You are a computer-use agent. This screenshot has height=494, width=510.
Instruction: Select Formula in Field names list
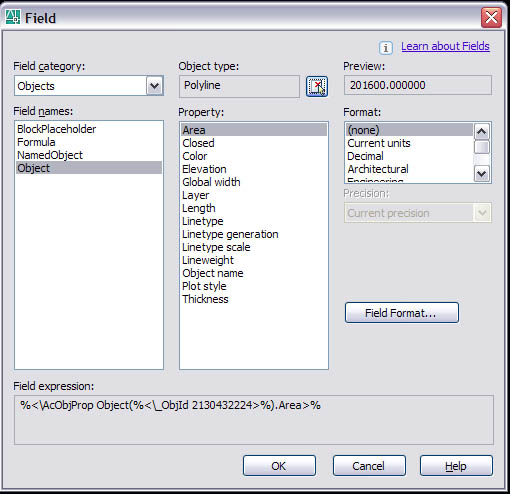[x=36, y=142]
